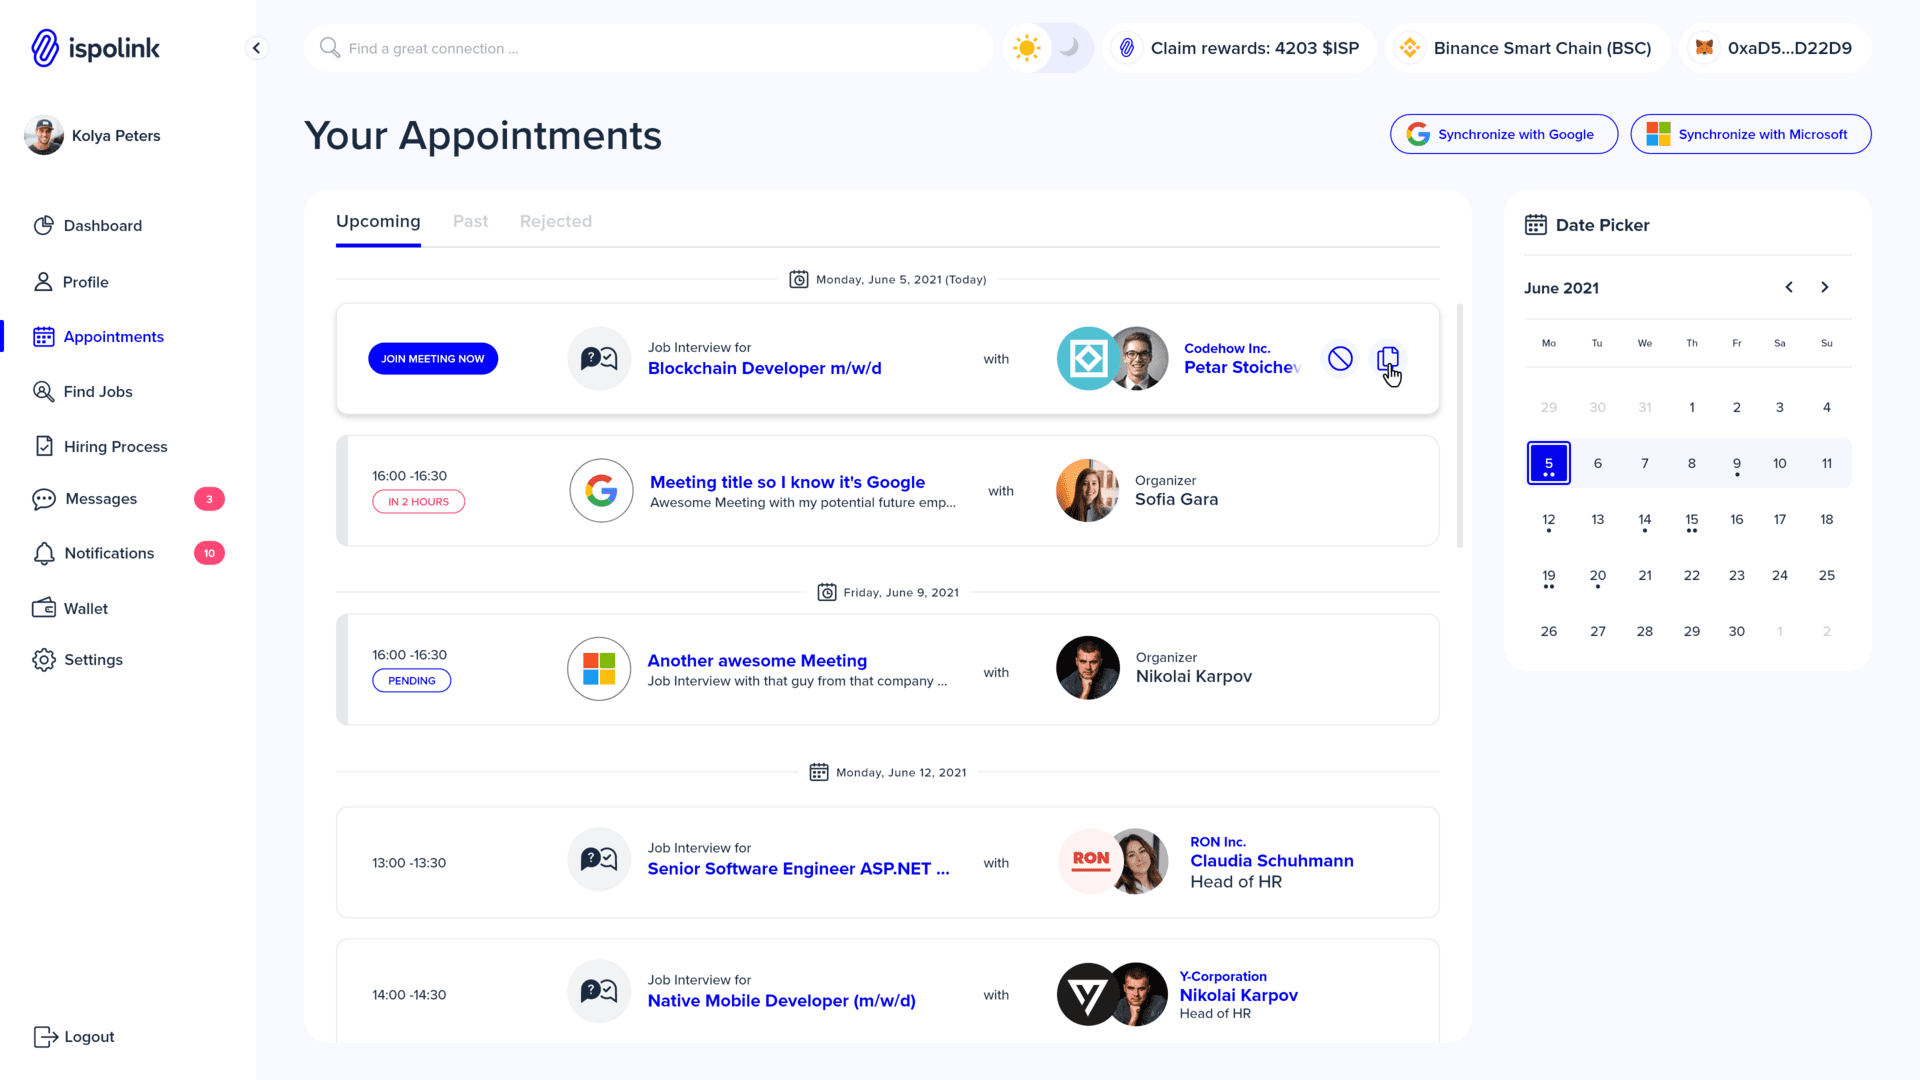This screenshot has height=1080, width=1920.
Task: Switch to dark mode
Action: point(1068,47)
